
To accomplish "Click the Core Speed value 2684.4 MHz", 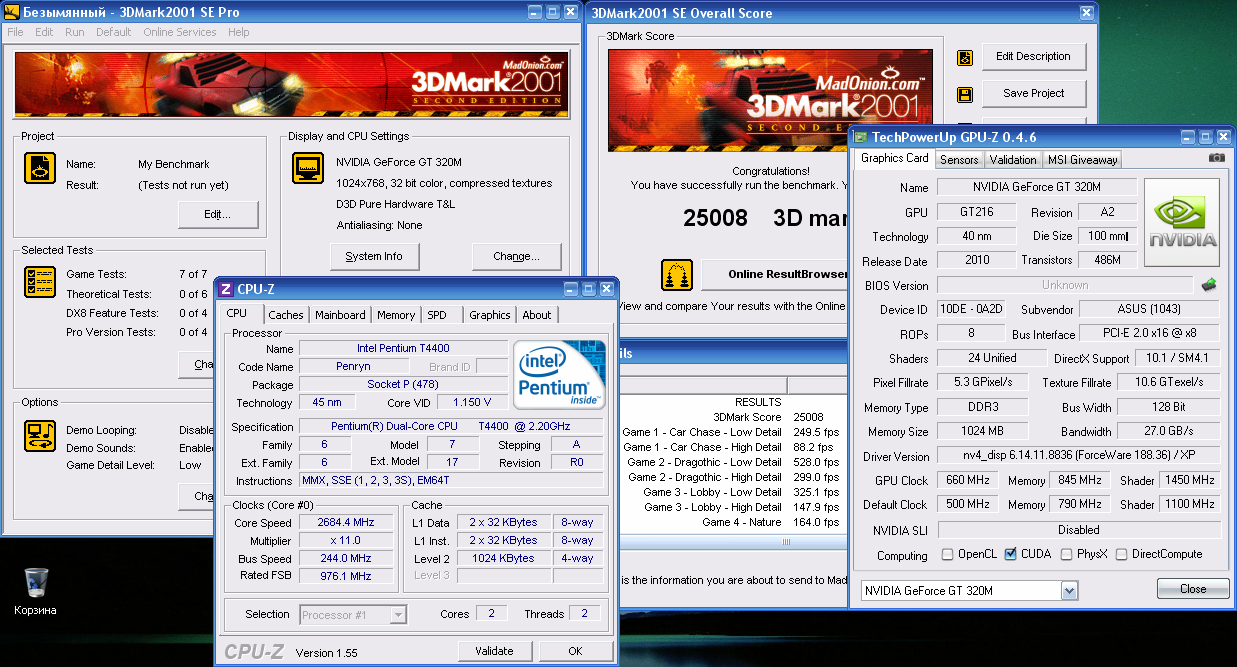I will click(x=346, y=523).
